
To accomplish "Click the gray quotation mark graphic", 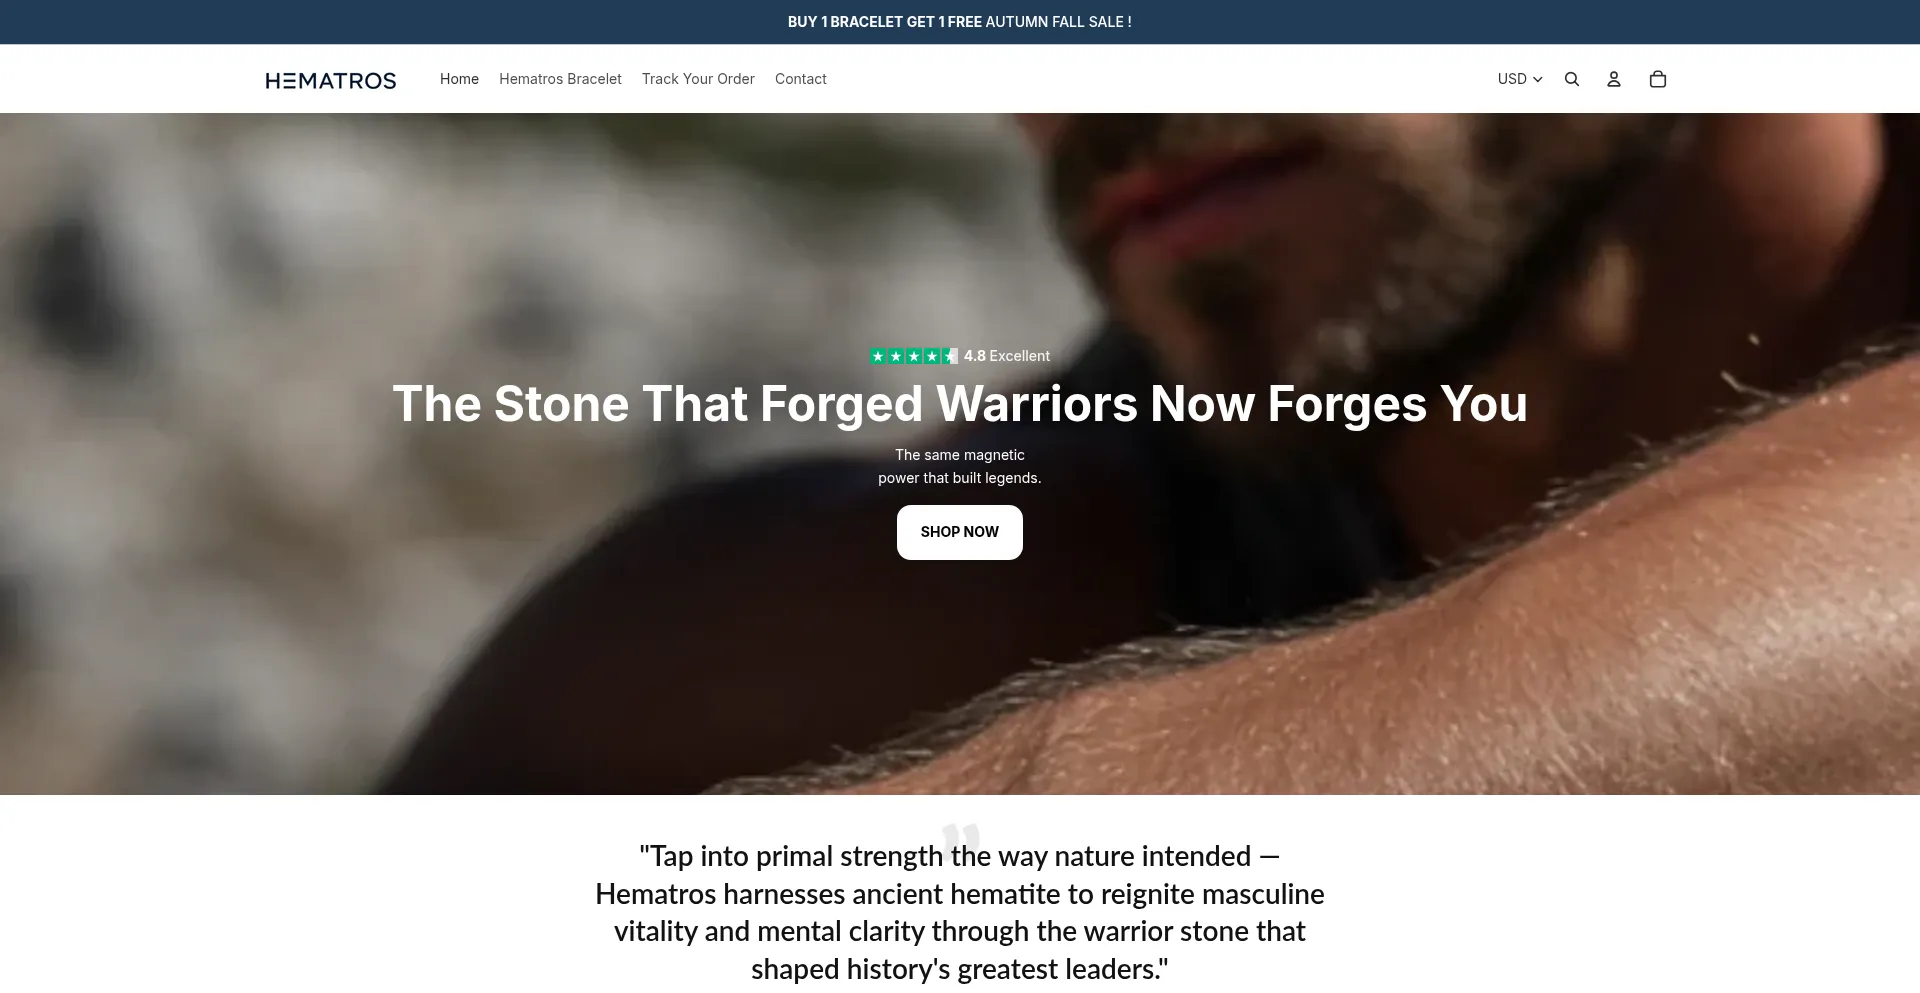I will (961, 838).
